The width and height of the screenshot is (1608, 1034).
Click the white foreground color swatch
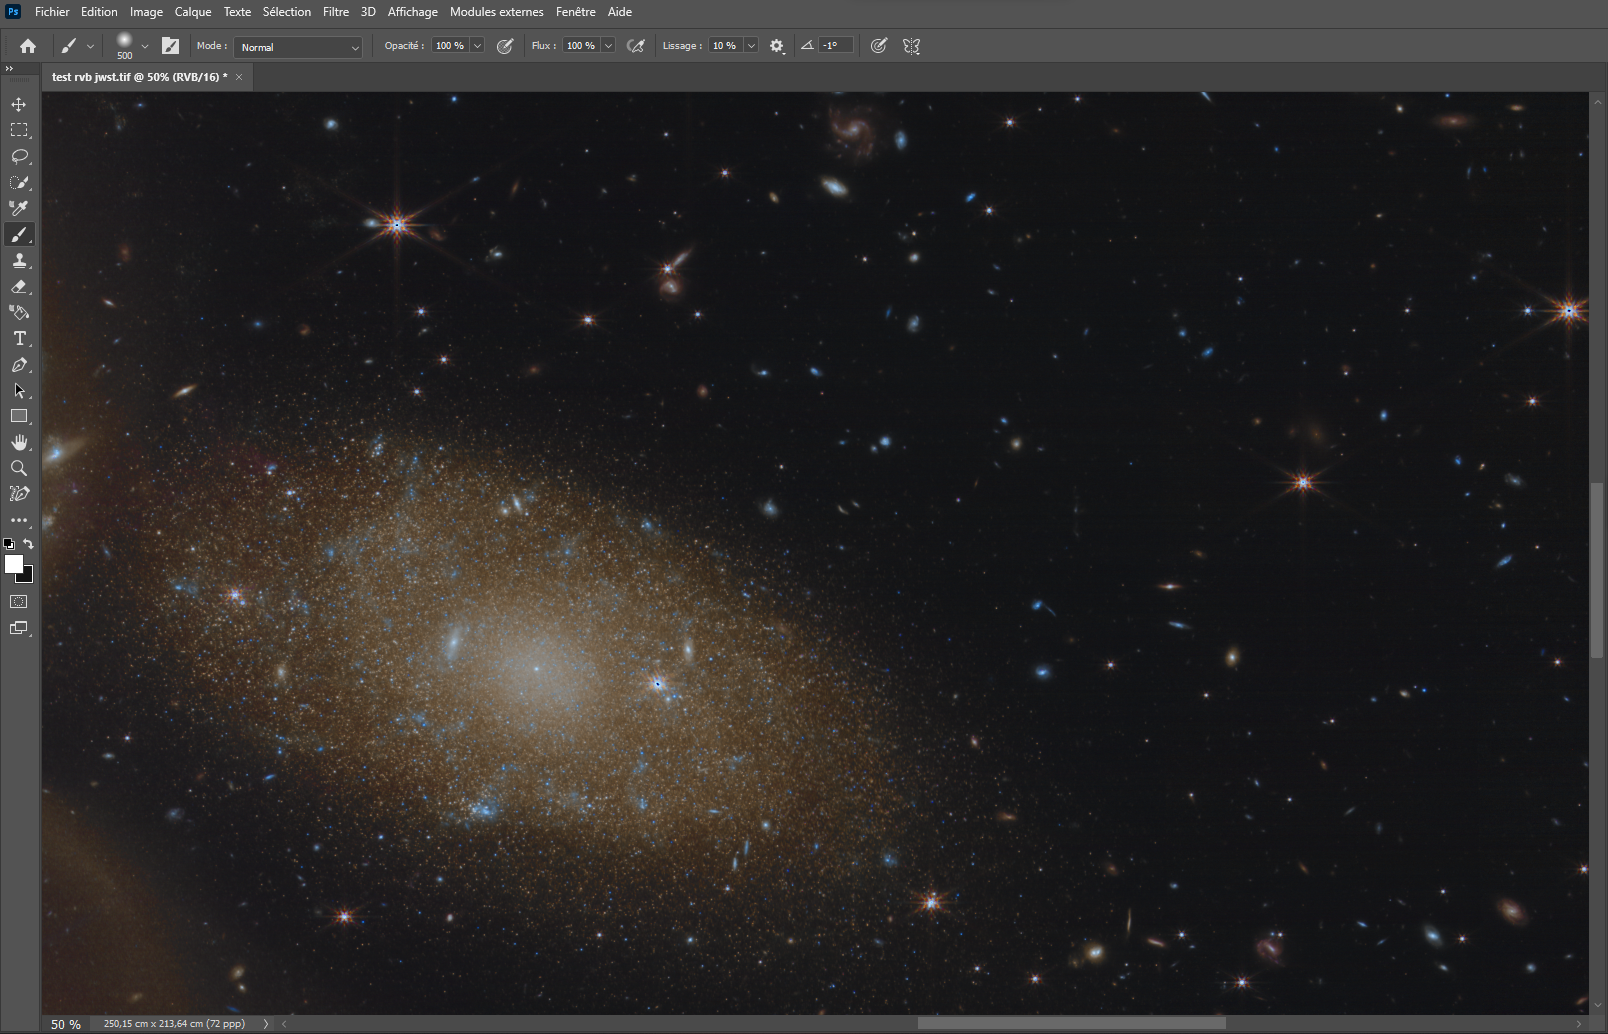point(13,564)
